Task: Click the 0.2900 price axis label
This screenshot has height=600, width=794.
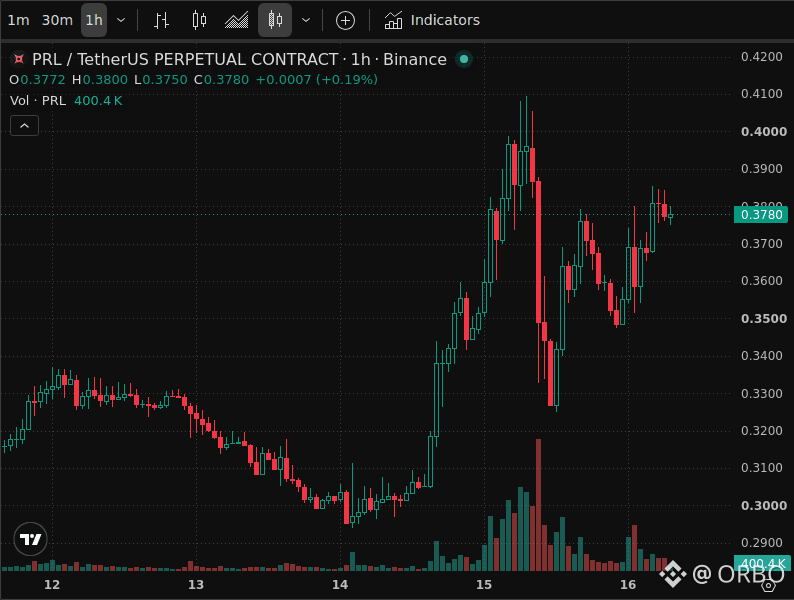Action: (x=762, y=542)
